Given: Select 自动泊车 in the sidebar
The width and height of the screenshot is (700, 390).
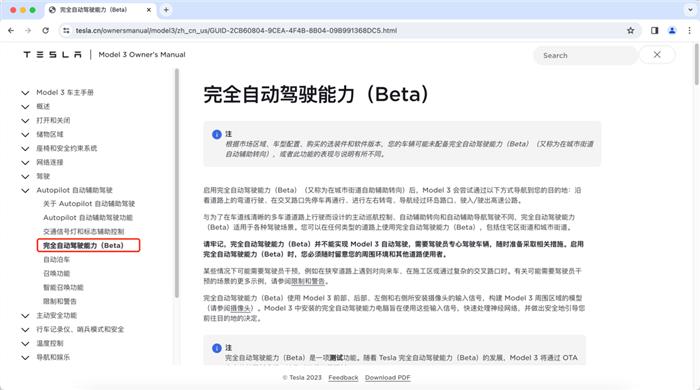Looking at the screenshot, I should 57,259.
